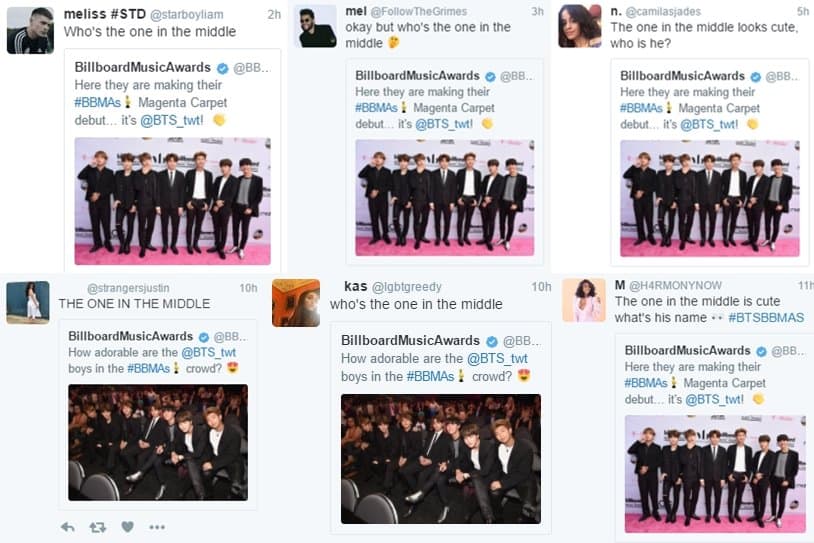Retweet the strangersjustin tweet
This screenshot has height=543, width=814.
pyautogui.click(x=98, y=527)
